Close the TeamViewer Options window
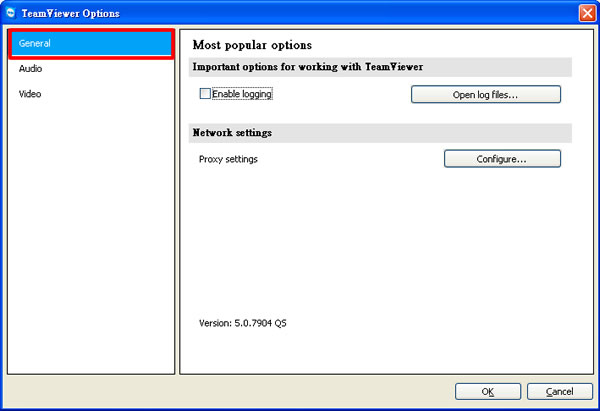This screenshot has height=411, width=600. [x=587, y=13]
